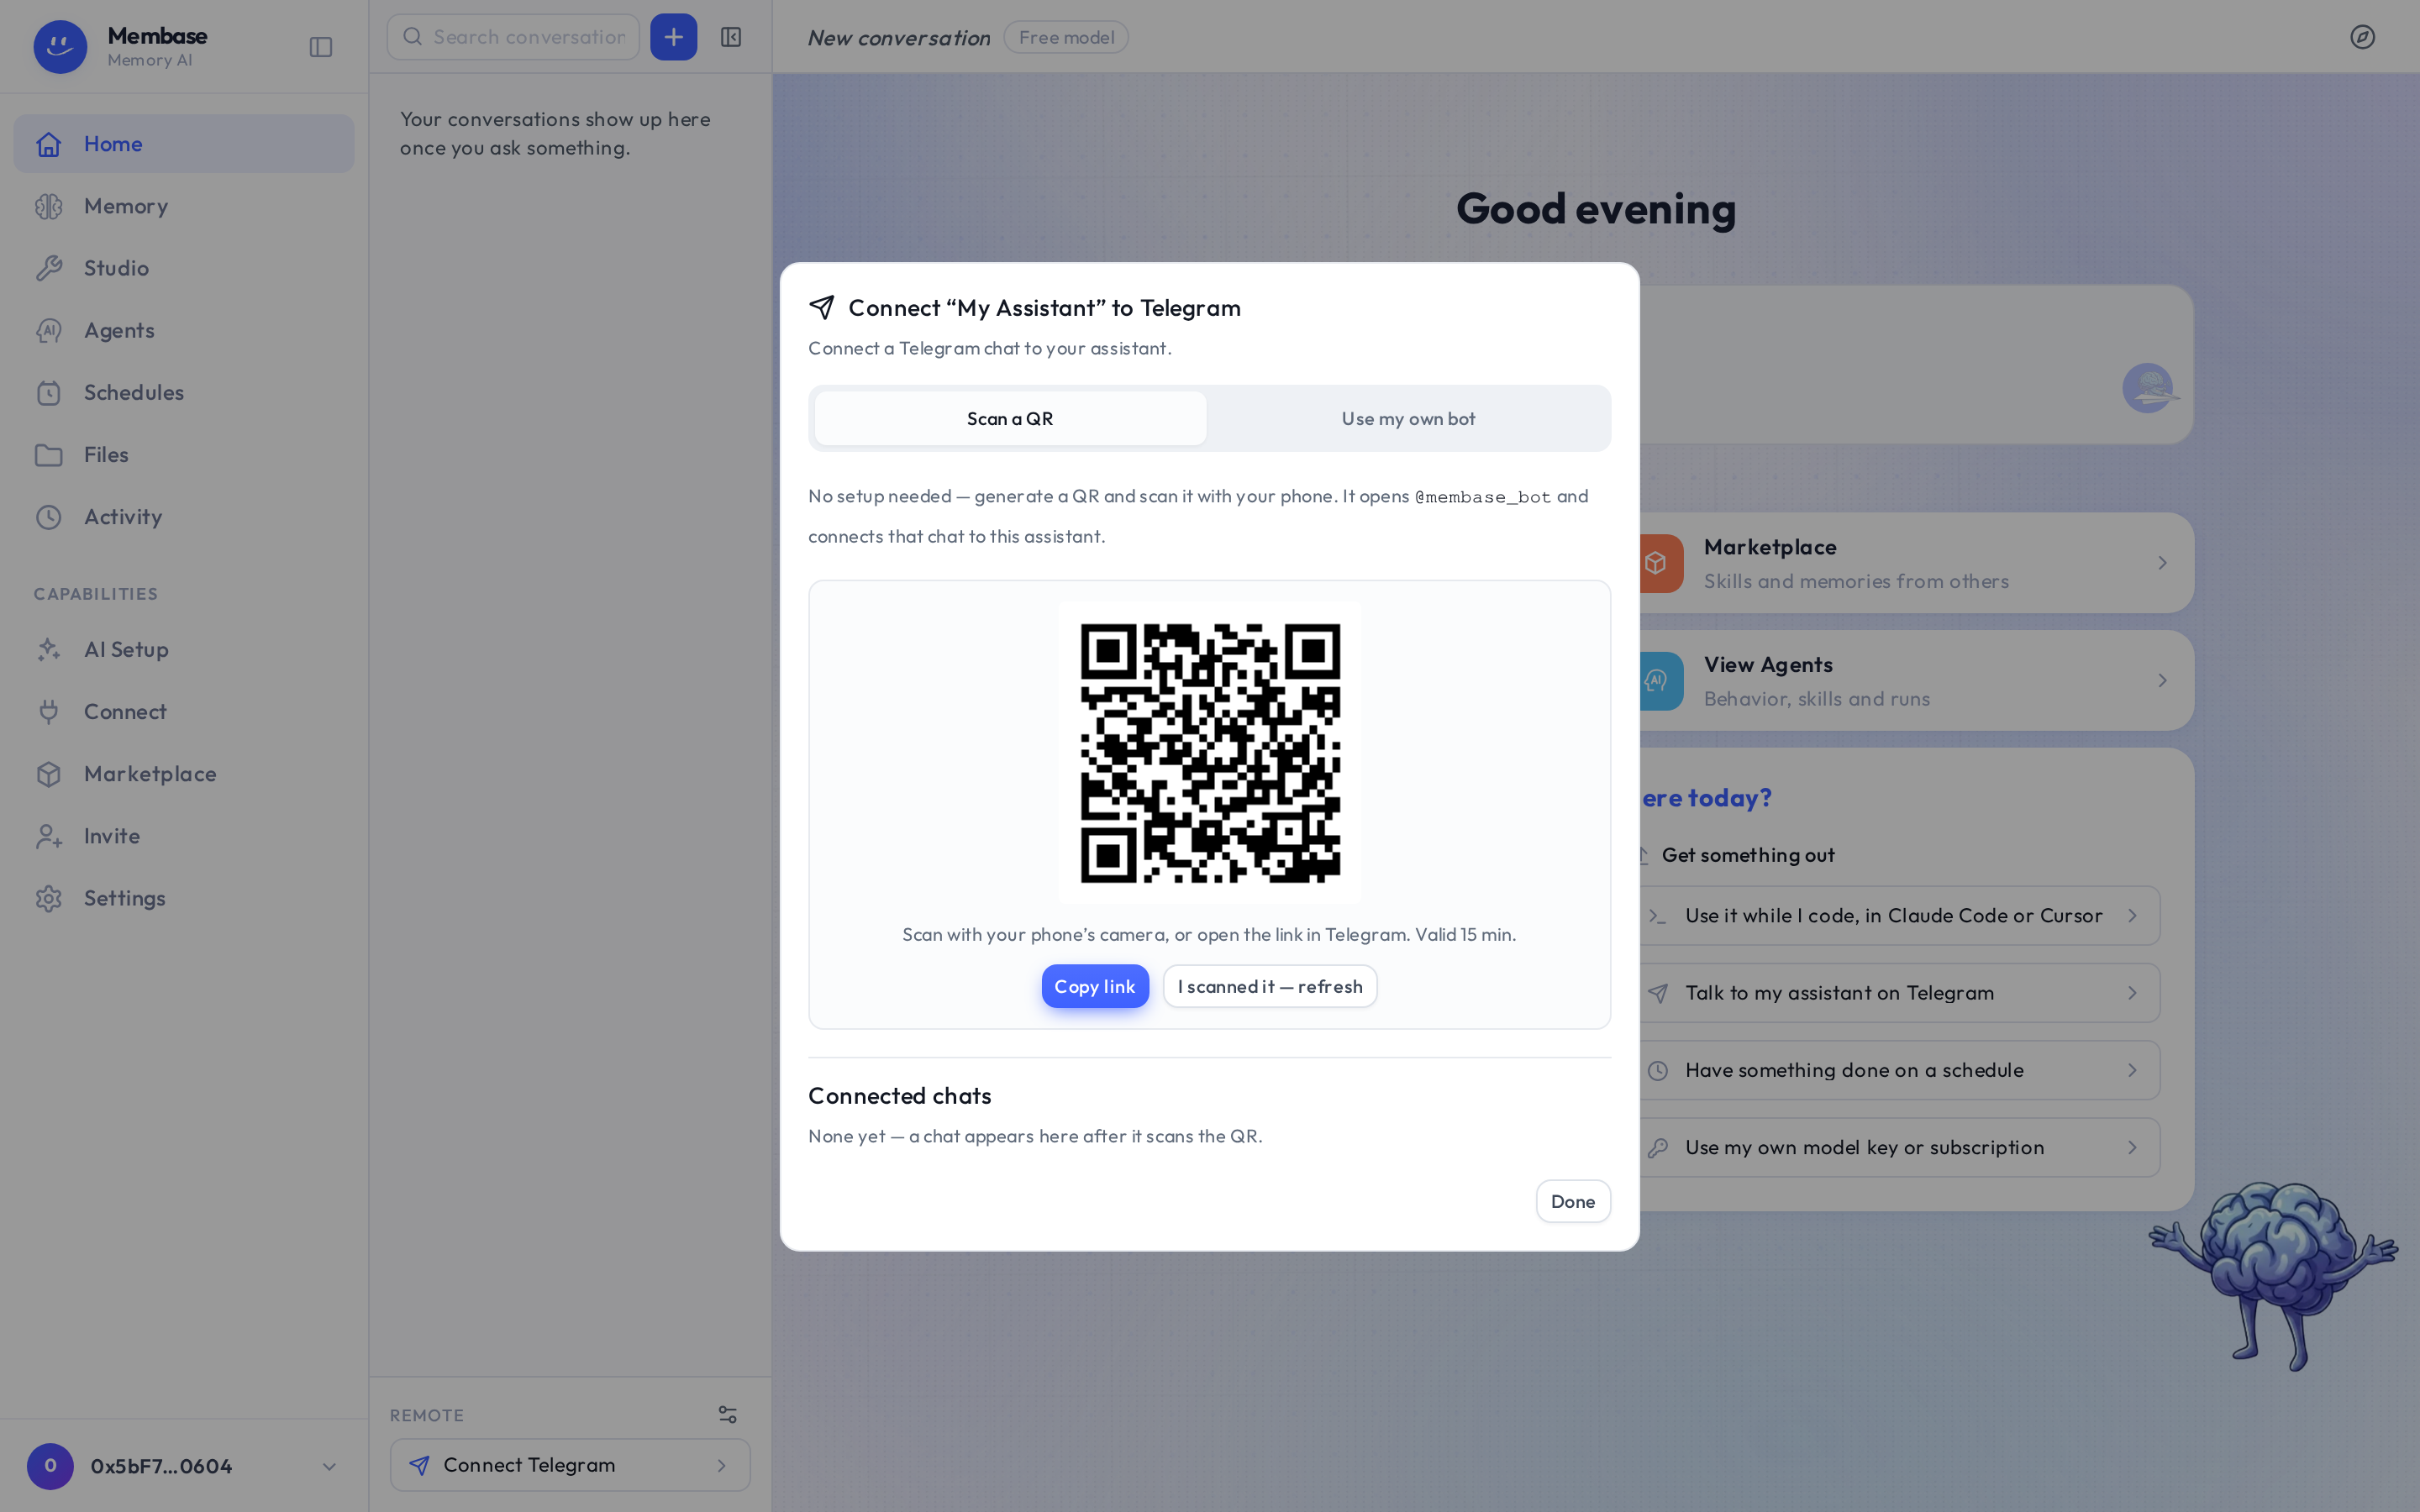Expand Have something done on schedule chevron
This screenshot has width=2420, height=1512.
(2132, 1070)
